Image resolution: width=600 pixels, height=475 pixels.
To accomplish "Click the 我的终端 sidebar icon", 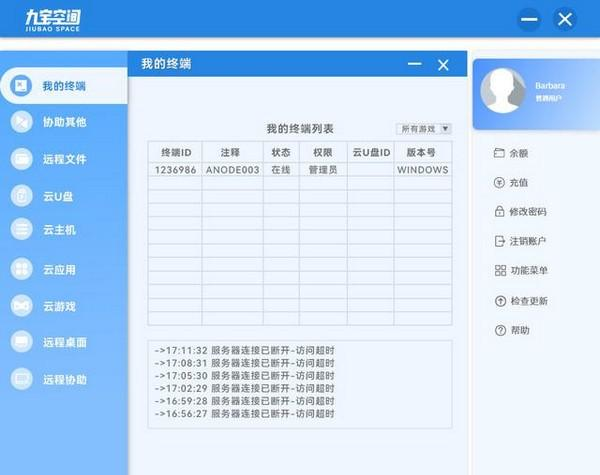I will [21, 86].
